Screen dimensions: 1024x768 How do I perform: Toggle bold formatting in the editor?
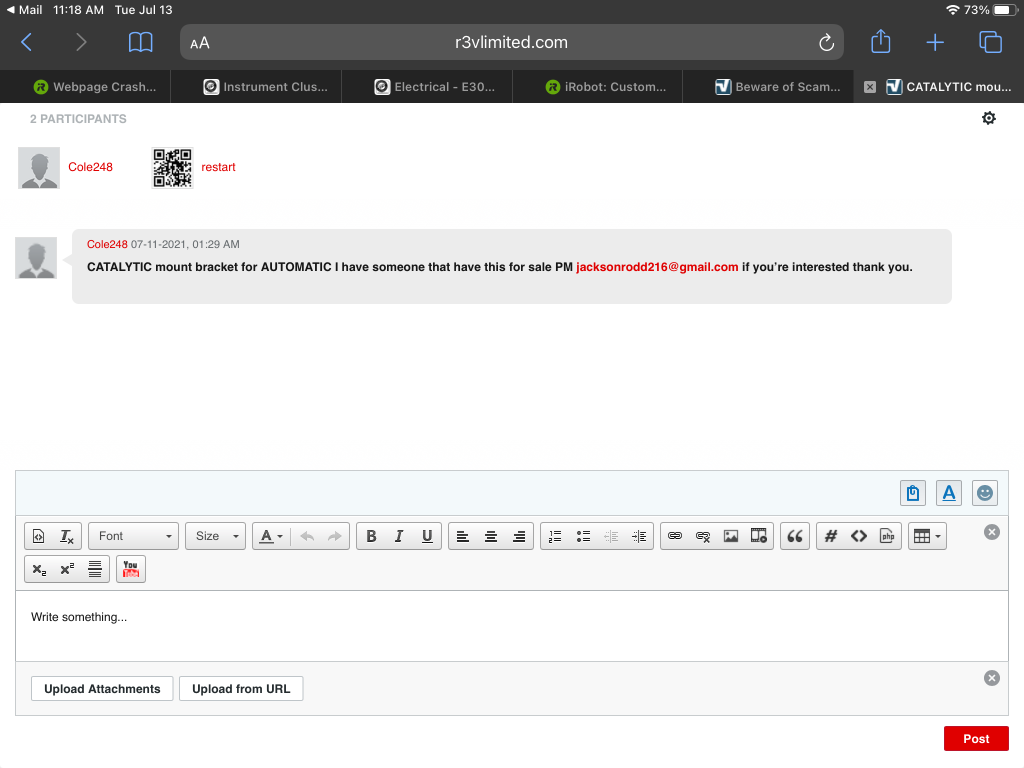[x=371, y=536]
